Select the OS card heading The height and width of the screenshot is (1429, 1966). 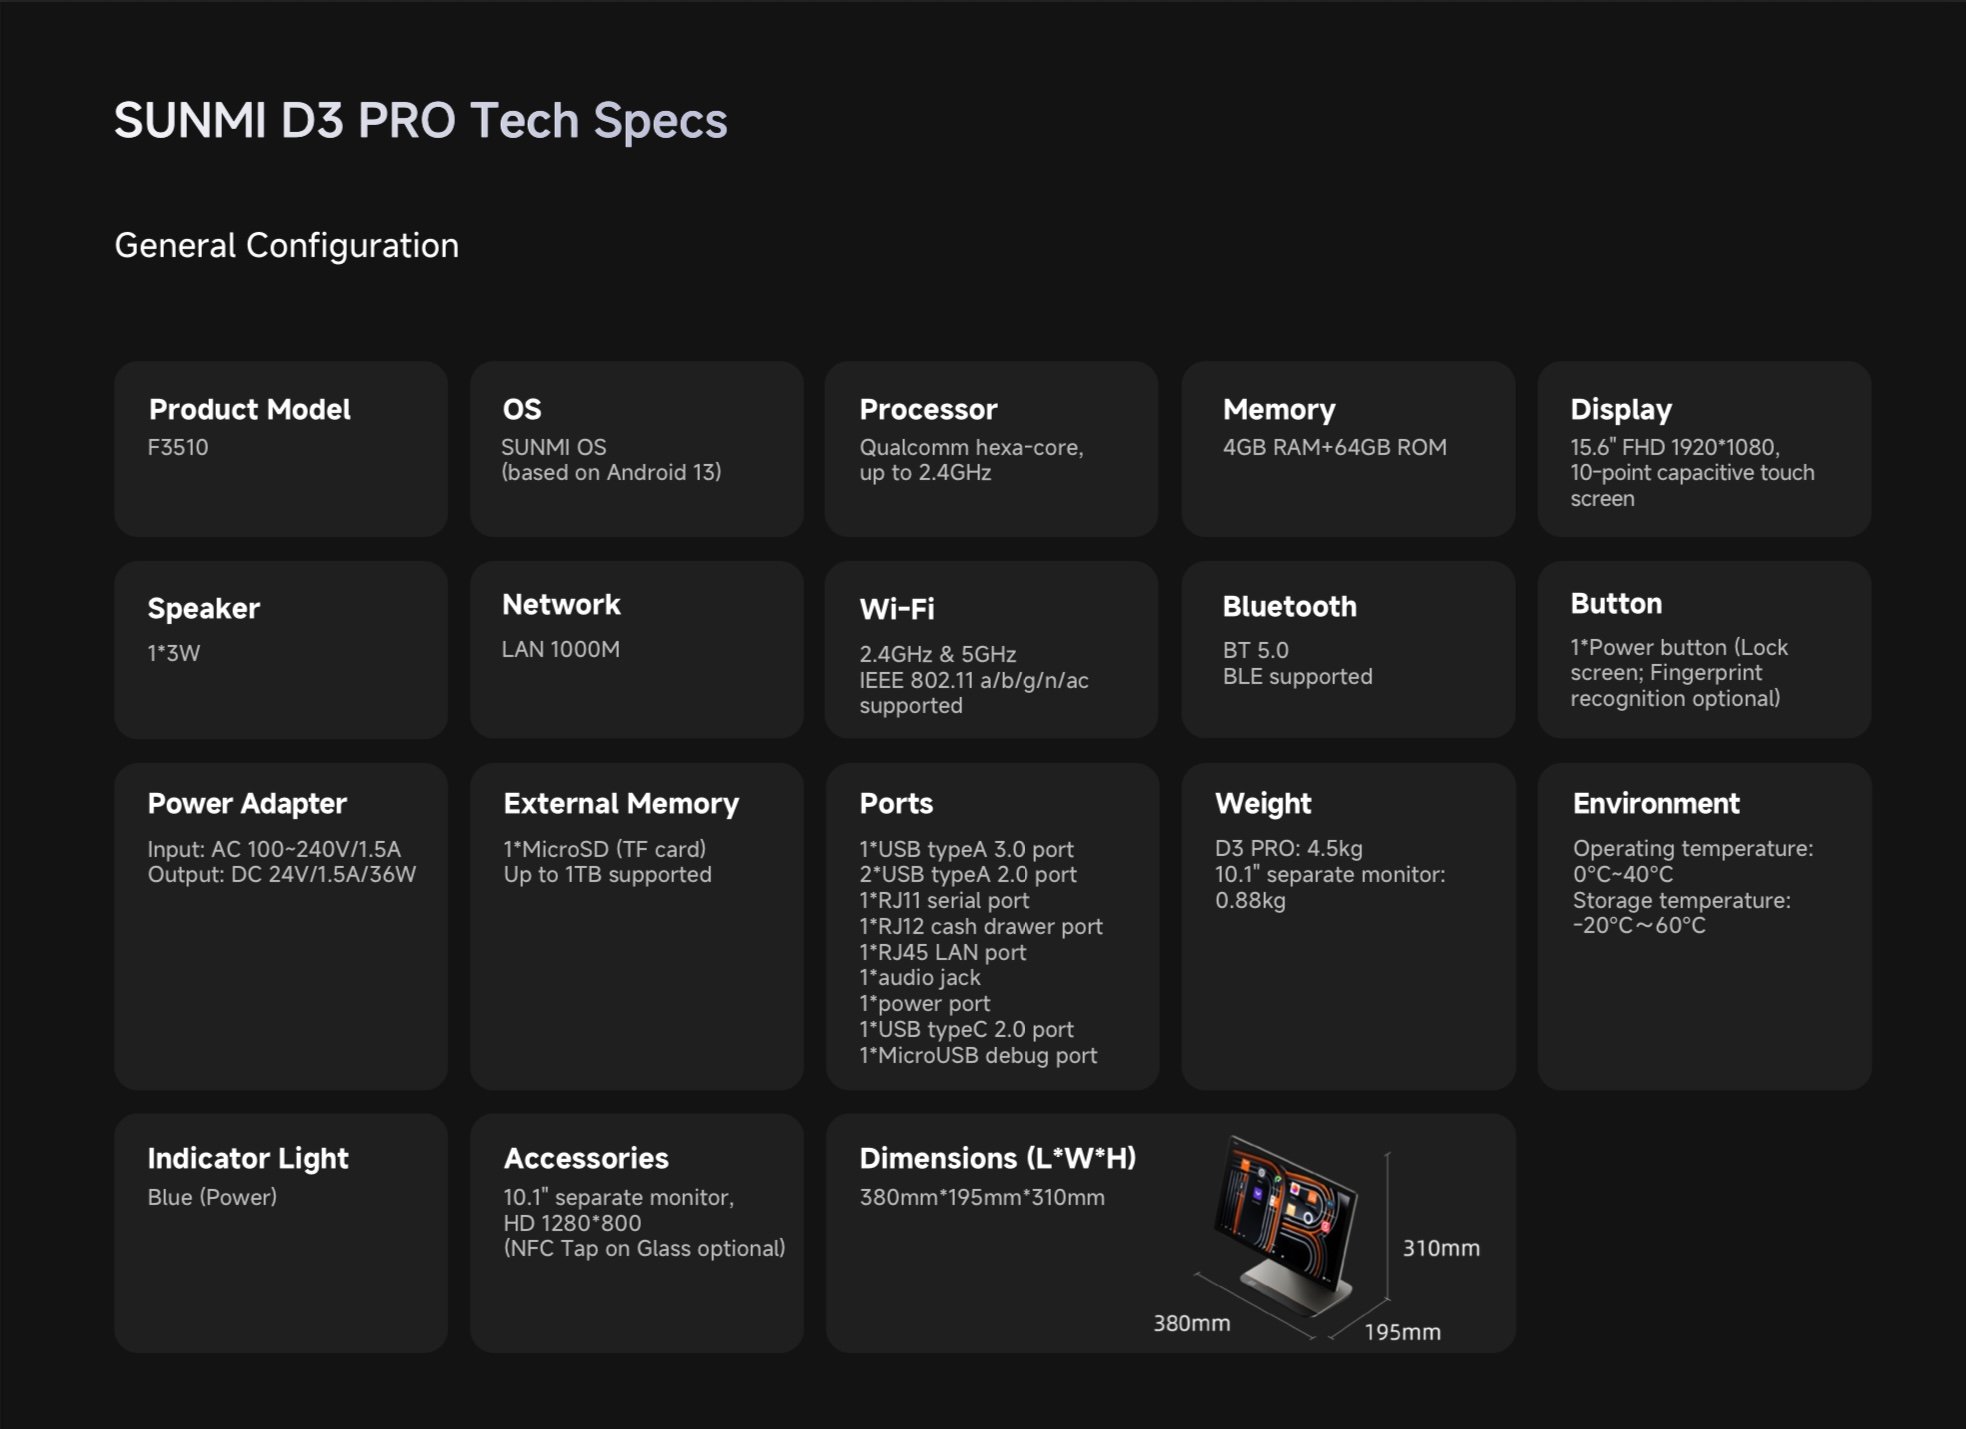click(522, 409)
